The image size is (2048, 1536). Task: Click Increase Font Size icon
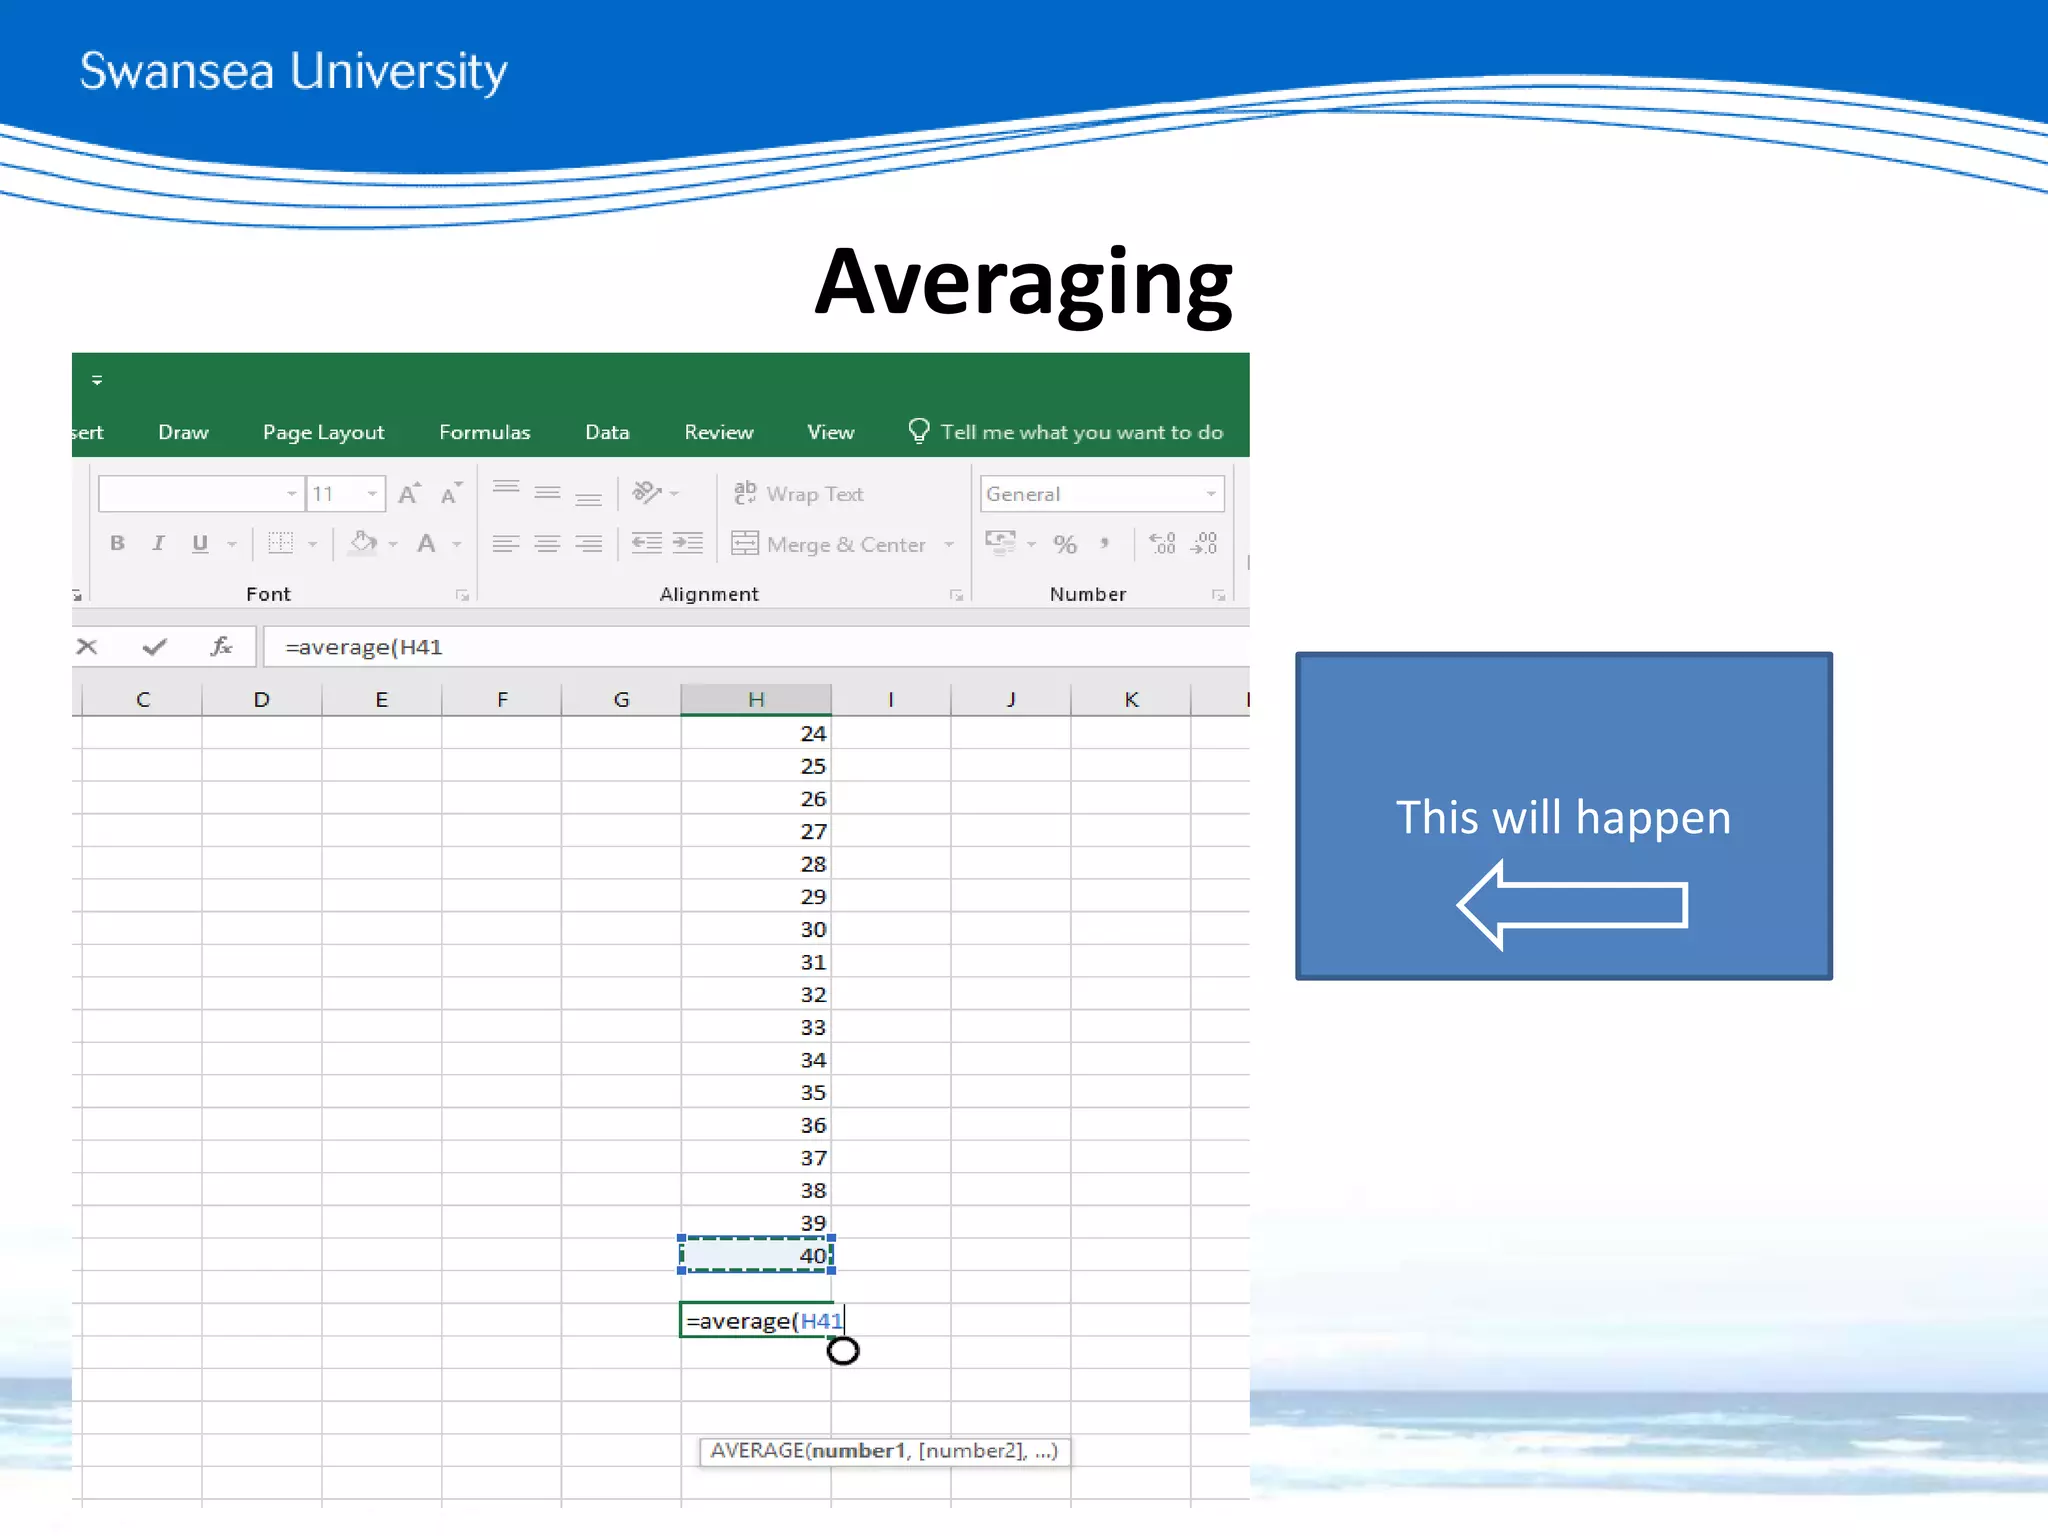[408, 493]
